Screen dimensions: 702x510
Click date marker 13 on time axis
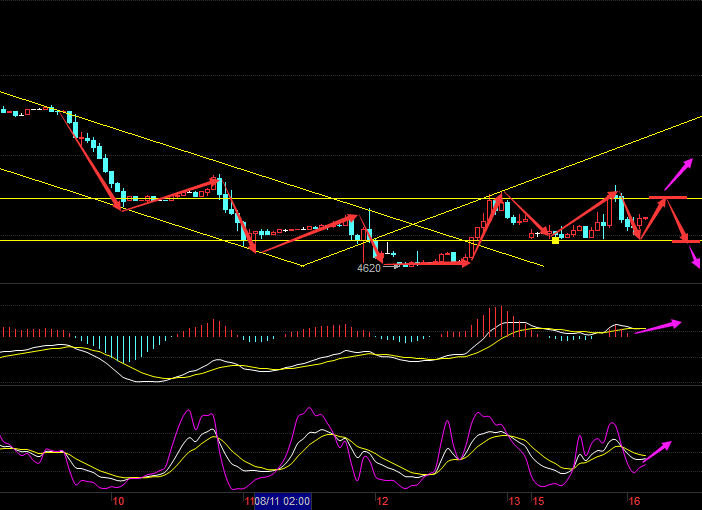click(513, 501)
